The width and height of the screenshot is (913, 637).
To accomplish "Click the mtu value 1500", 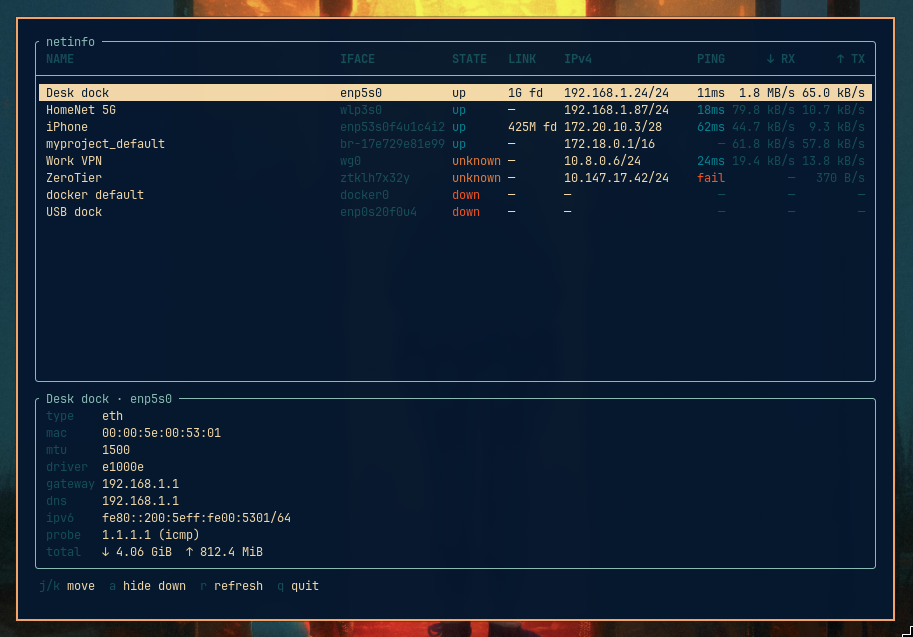I will pos(116,450).
